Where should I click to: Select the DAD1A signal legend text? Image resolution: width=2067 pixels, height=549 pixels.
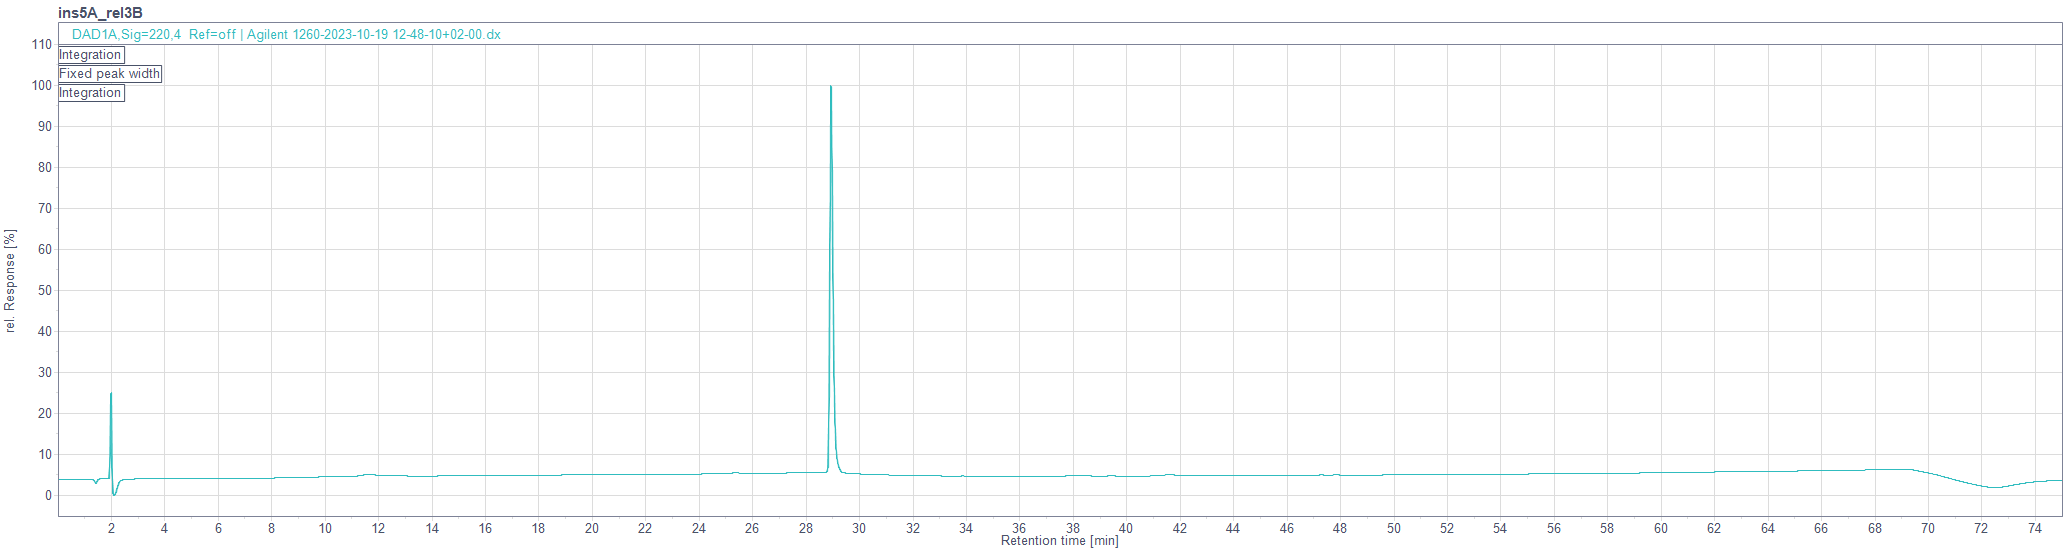tap(286, 34)
